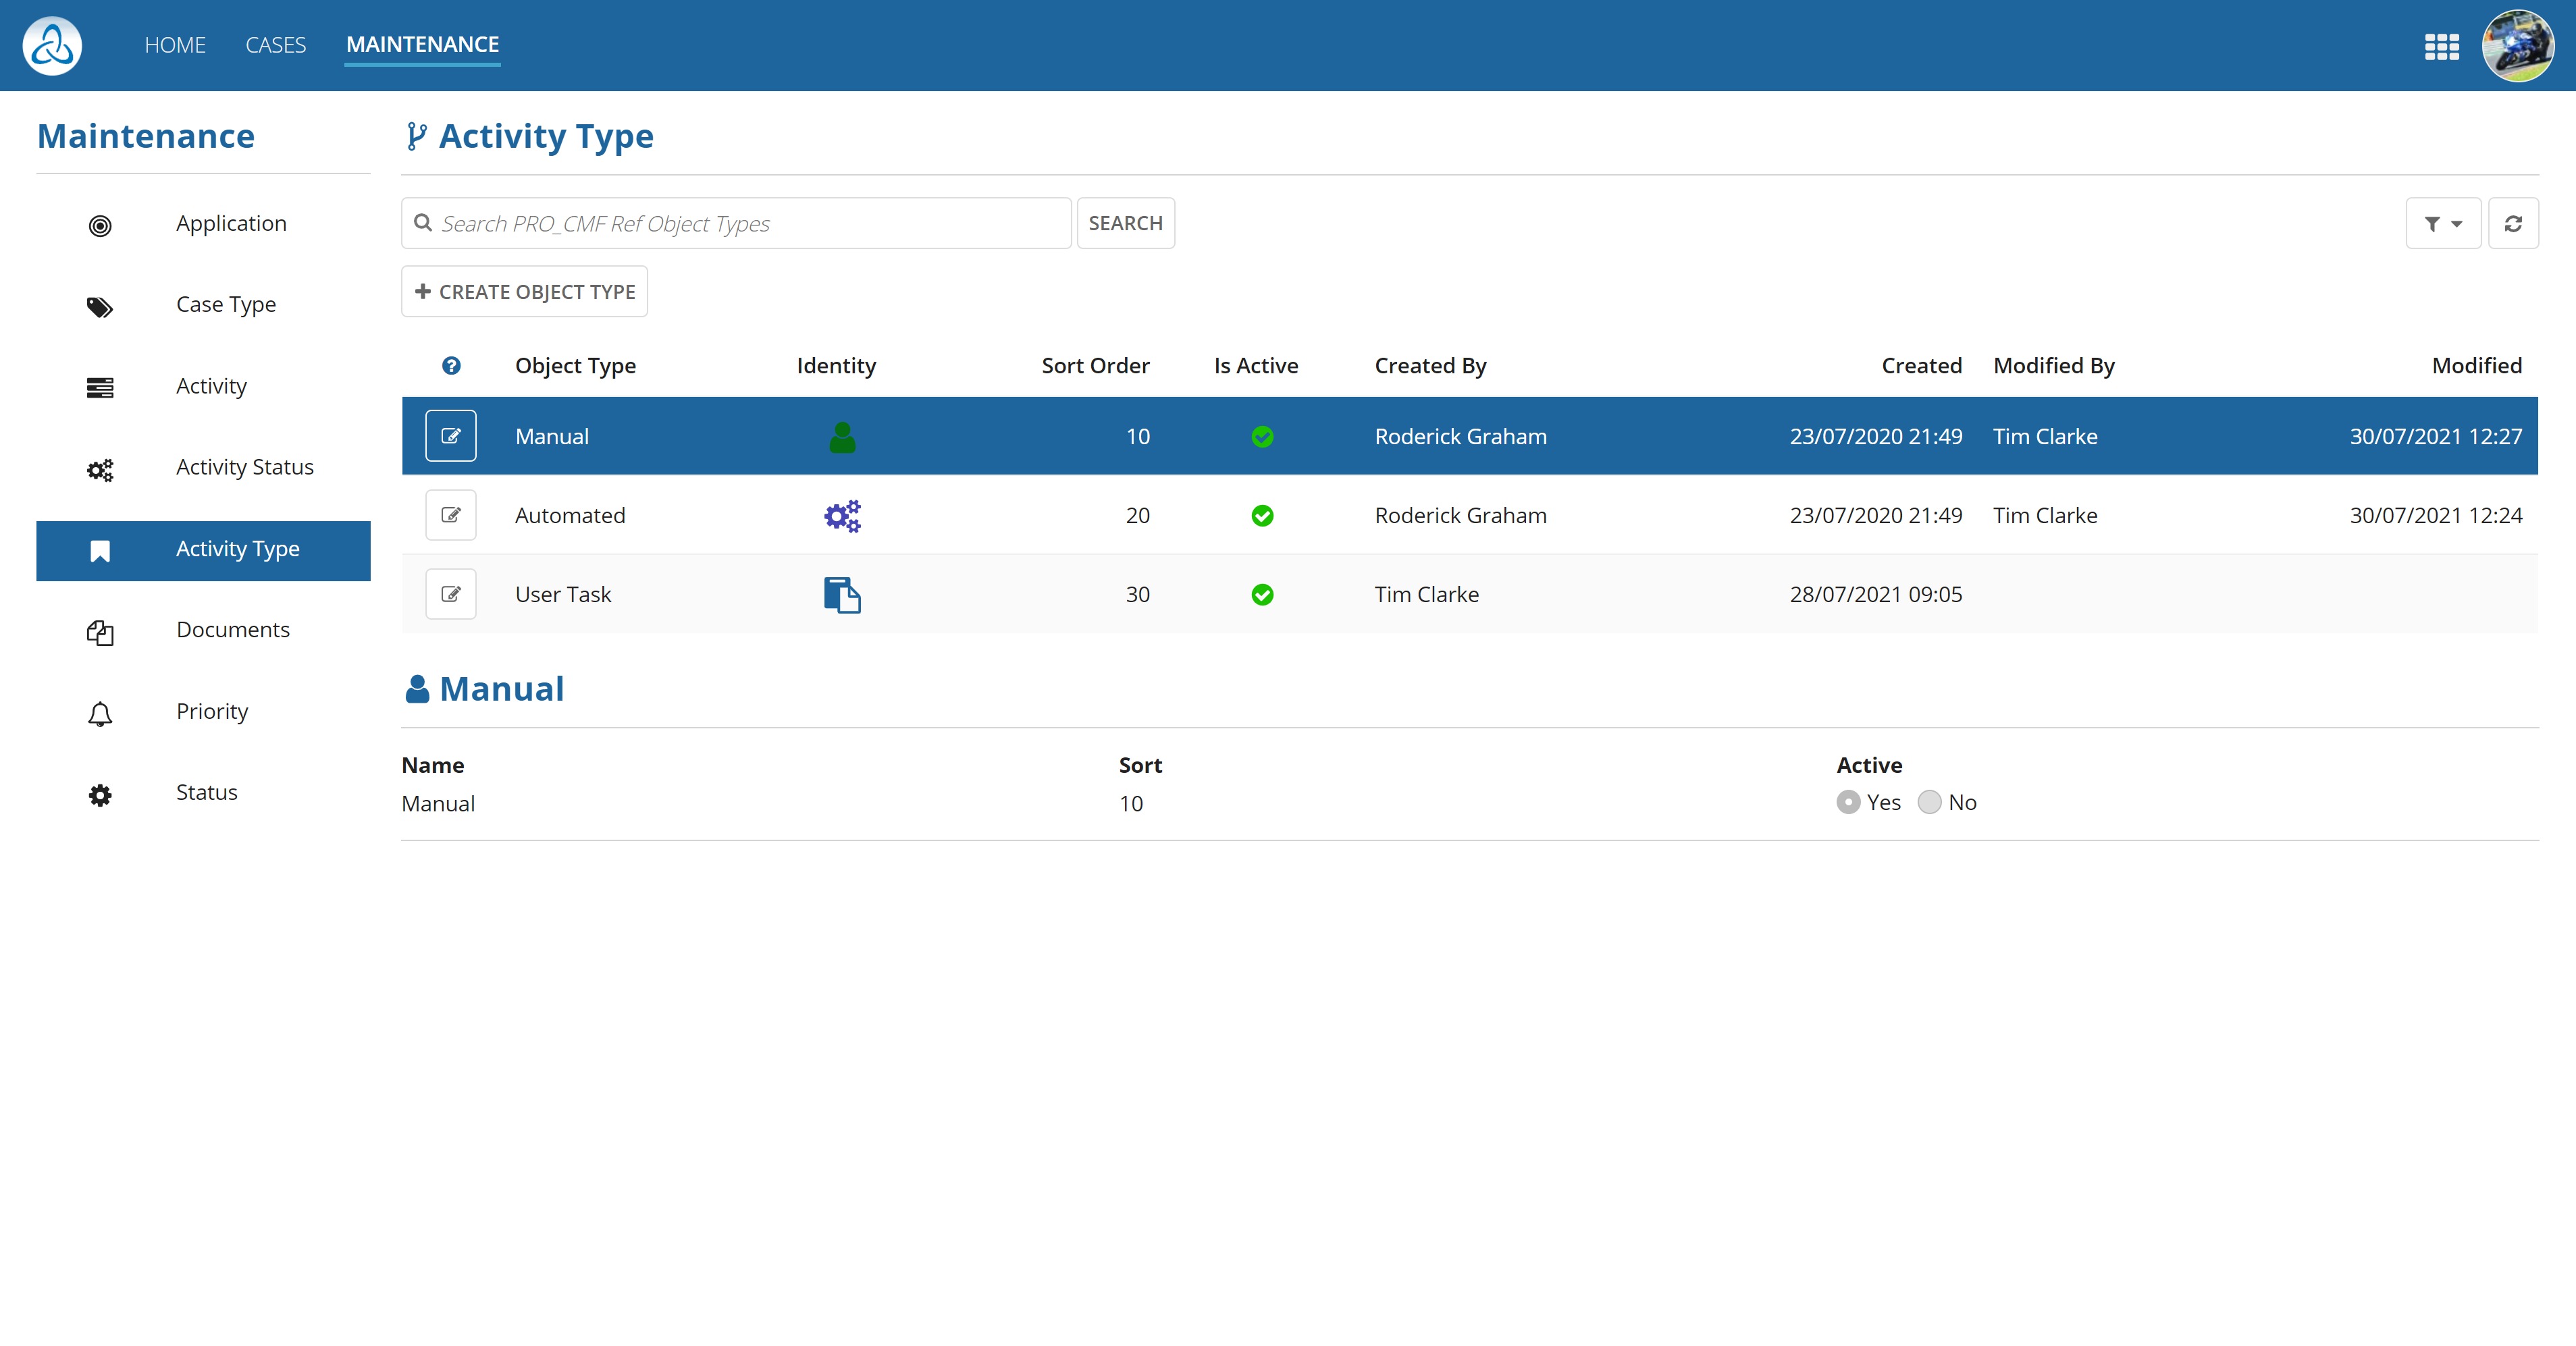Click the Documents sidebar icon
This screenshot has width=2576, height=1346.
[100, 632]
